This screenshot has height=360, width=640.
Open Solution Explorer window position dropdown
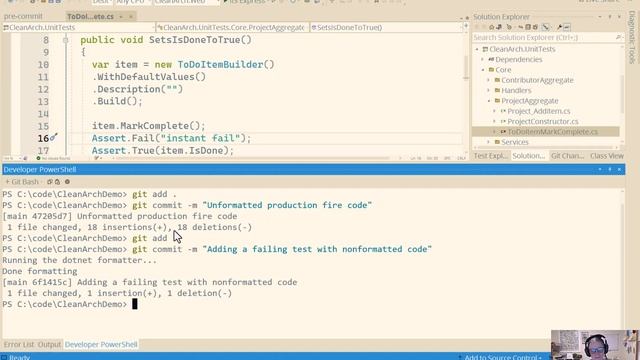coord(600,17)
